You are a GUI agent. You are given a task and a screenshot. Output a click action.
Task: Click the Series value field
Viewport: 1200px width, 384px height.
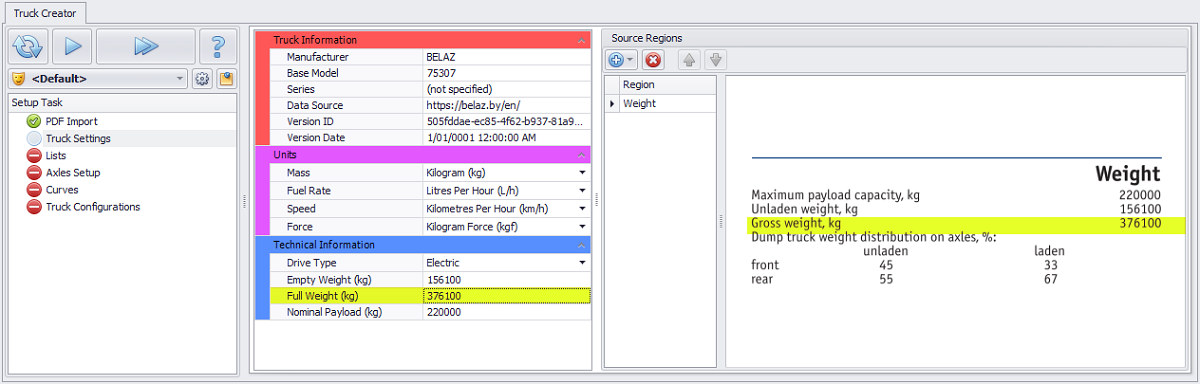point(506,89)
